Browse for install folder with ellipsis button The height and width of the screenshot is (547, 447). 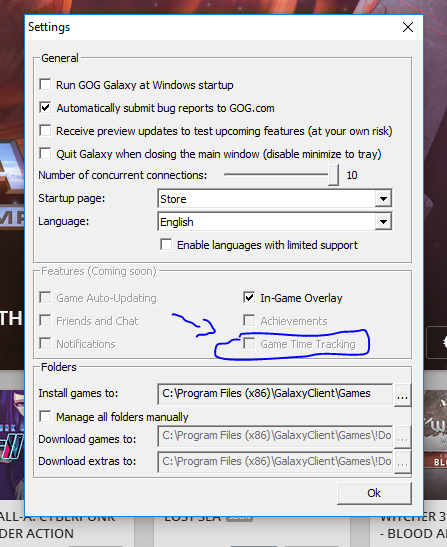402,395
